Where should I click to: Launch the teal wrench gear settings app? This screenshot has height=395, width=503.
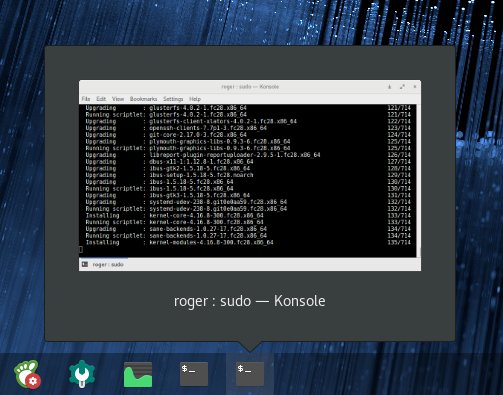click(x=82, y=374)
